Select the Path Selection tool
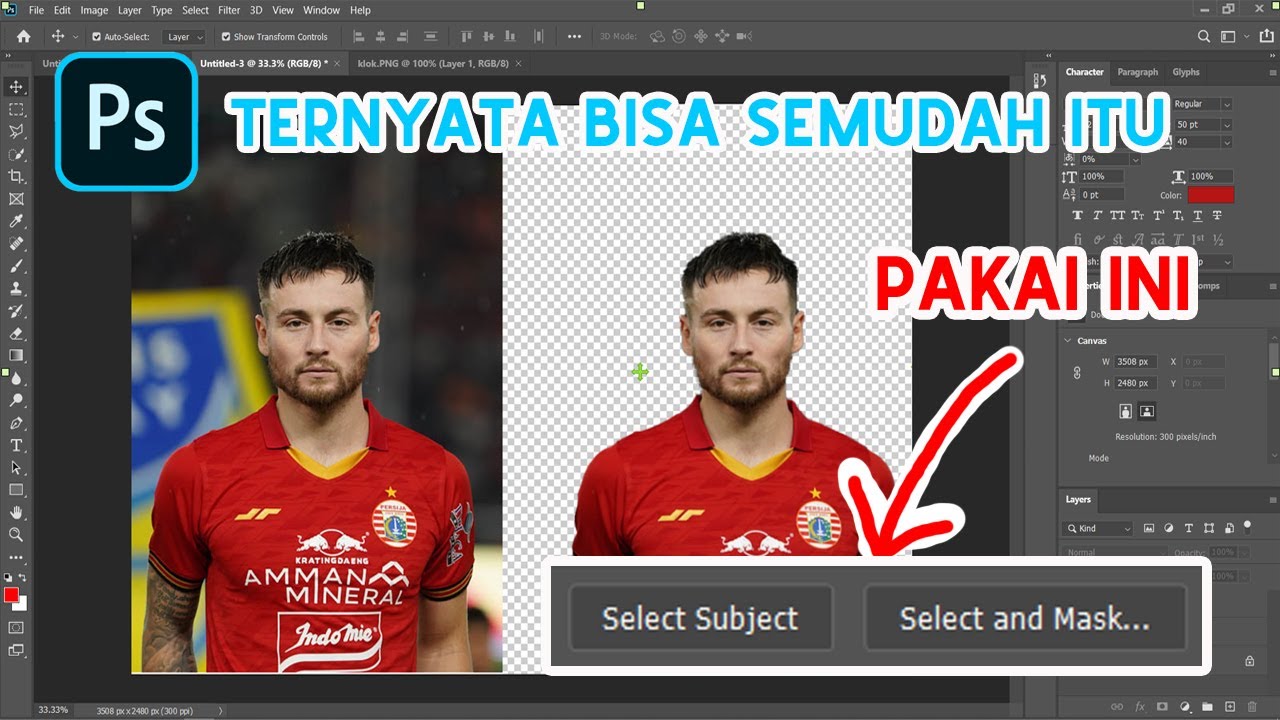 pyautogui.click(x=16, y=467)
